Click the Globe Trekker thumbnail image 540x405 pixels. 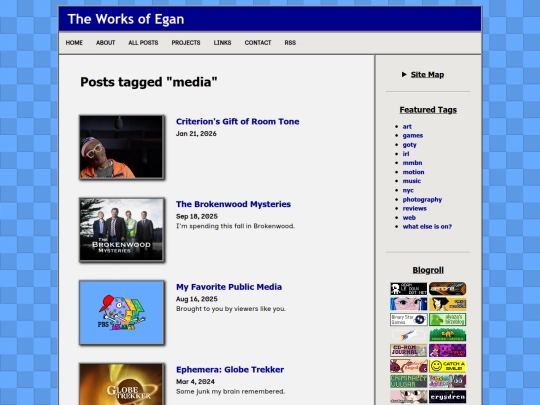click(x=122, y=384)
